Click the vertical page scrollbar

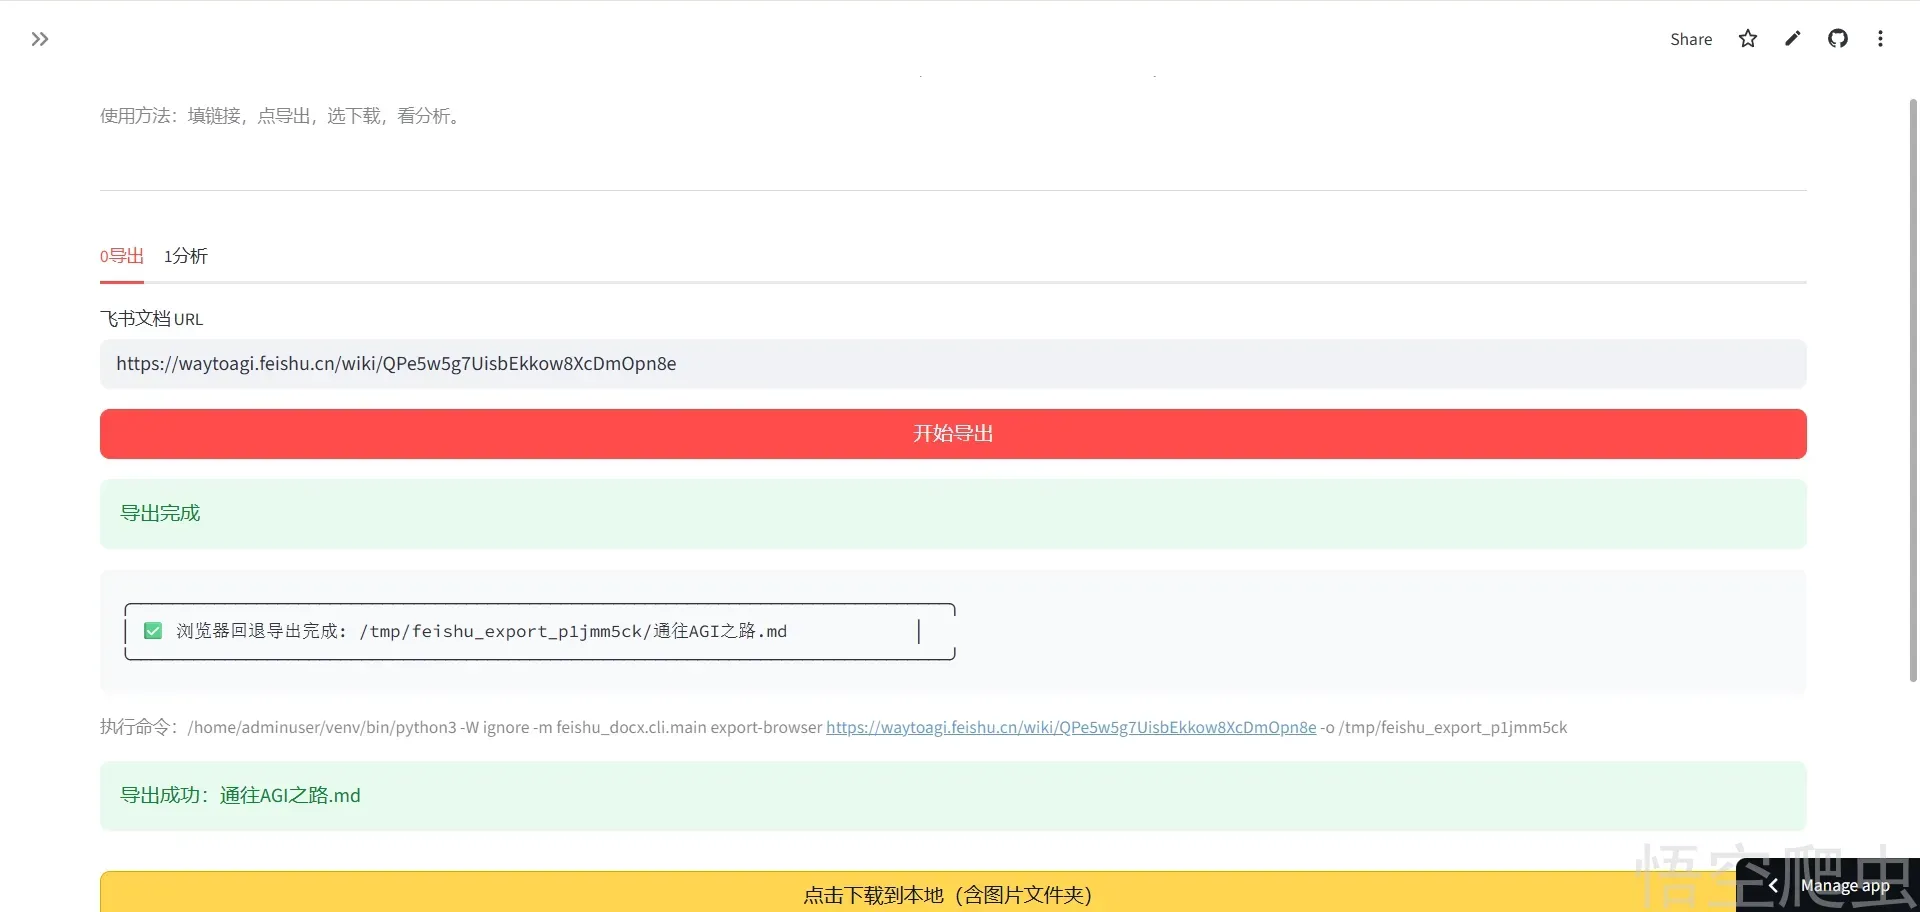[1913, 390]
